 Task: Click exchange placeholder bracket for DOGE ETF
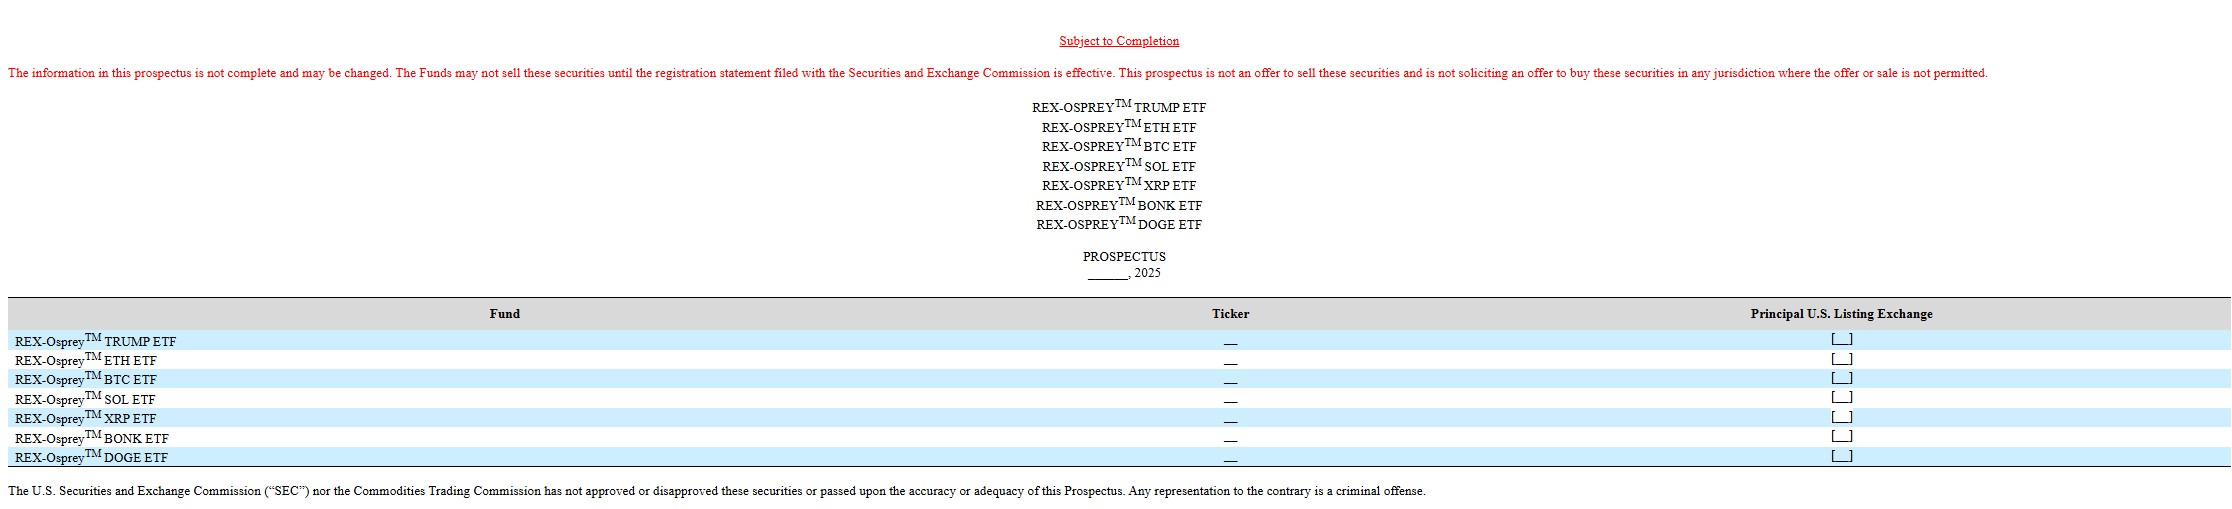tap(1842, 456)
